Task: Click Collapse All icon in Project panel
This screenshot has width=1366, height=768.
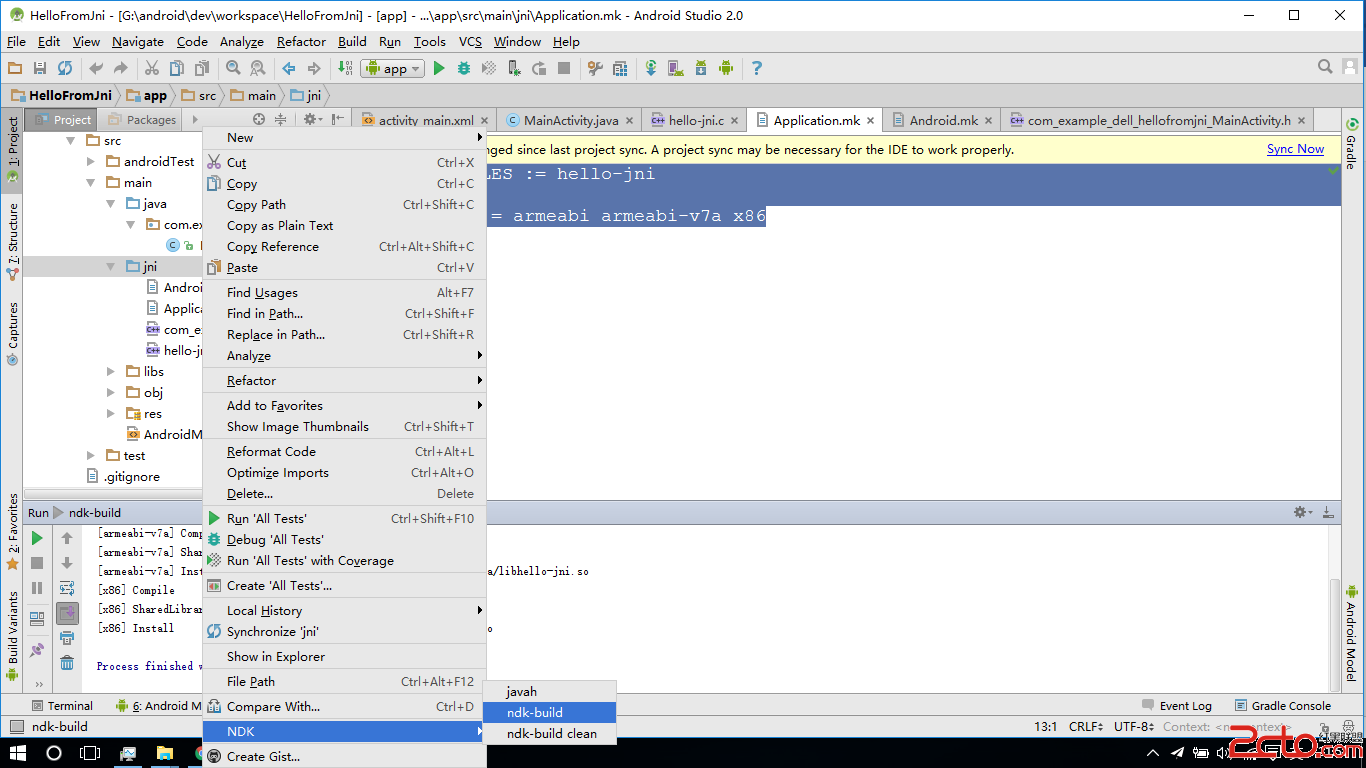Action: pos(281,119)
